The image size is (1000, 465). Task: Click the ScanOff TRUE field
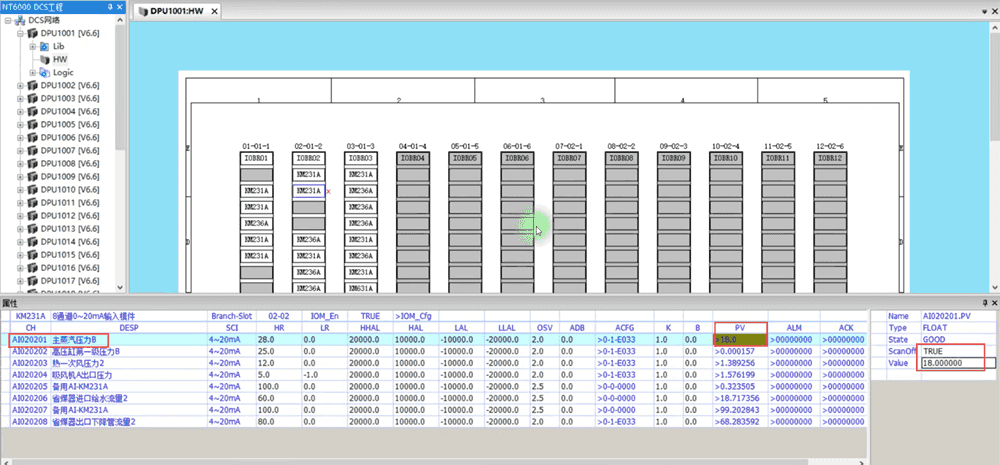click(951, 351)
